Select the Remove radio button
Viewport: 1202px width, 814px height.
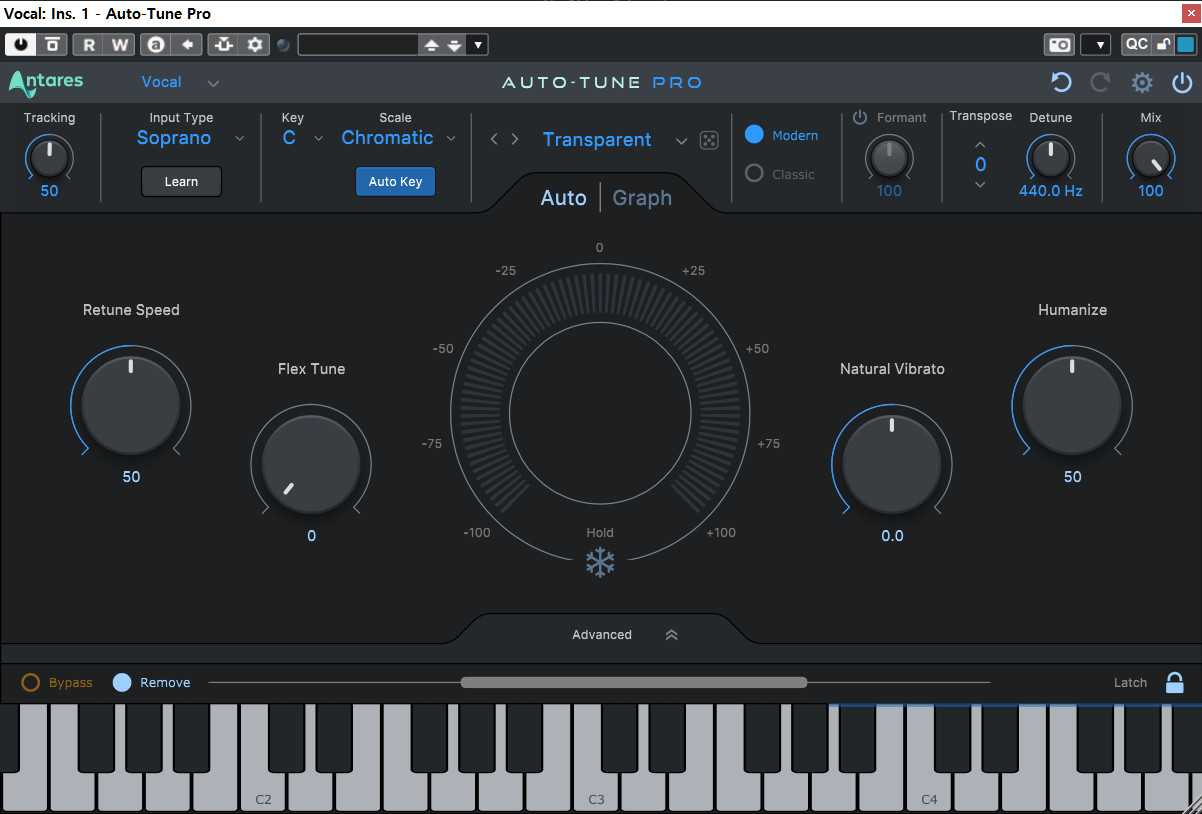[122, 683]
